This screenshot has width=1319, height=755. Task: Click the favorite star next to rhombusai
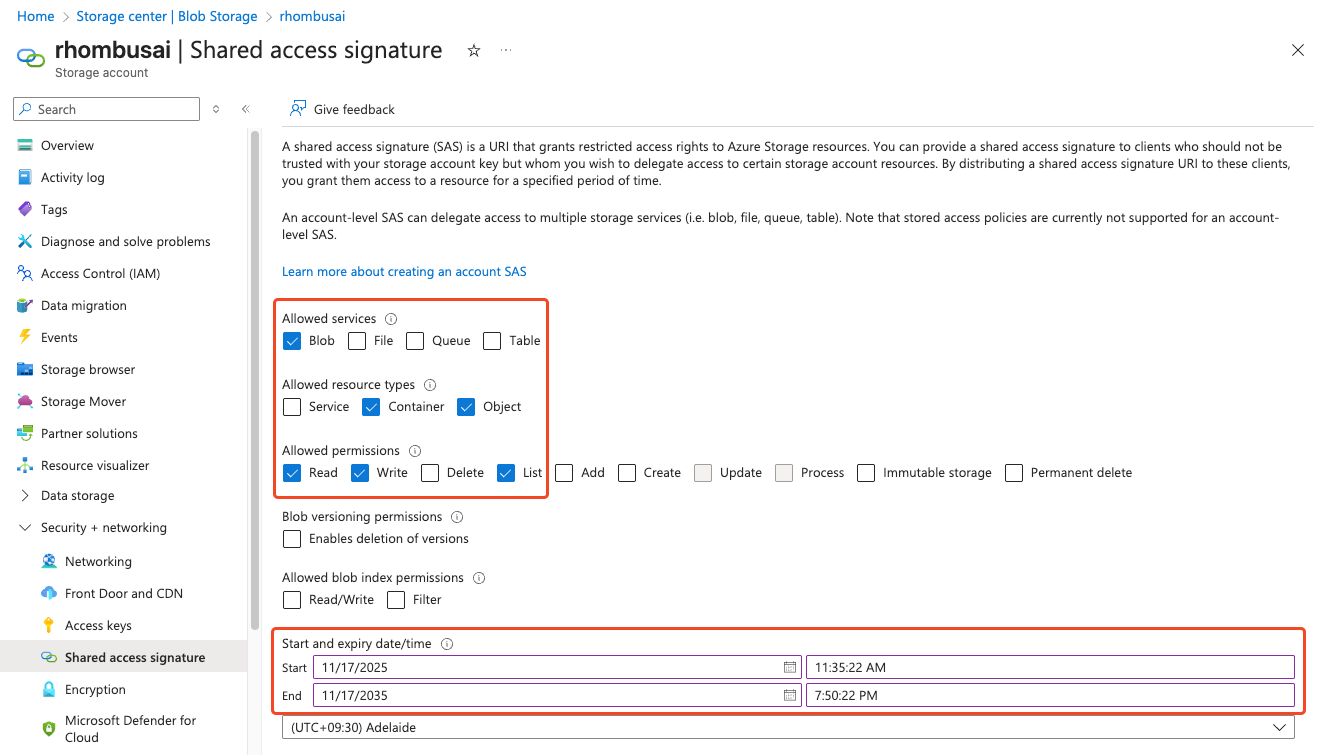point(473,49)
